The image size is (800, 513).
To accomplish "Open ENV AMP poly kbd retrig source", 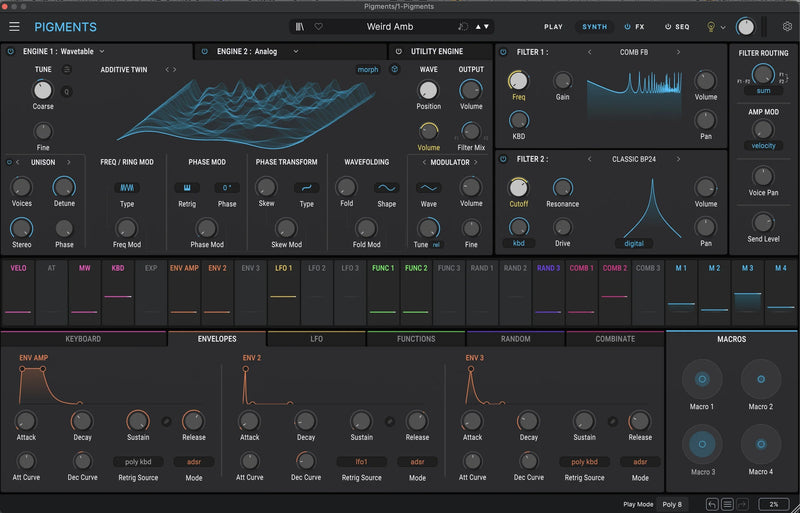I will pyautogui.click(x=138, y=462).
